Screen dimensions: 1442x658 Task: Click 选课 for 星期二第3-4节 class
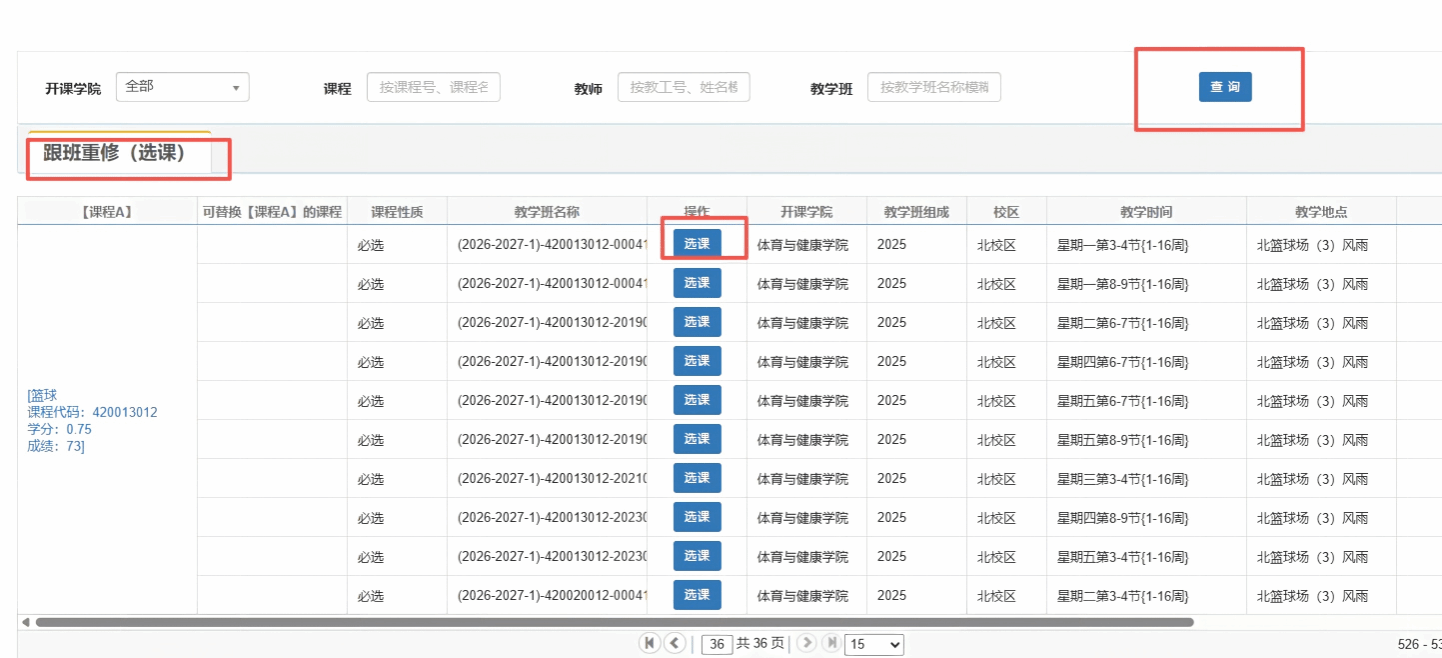click(x=697, y=595)
